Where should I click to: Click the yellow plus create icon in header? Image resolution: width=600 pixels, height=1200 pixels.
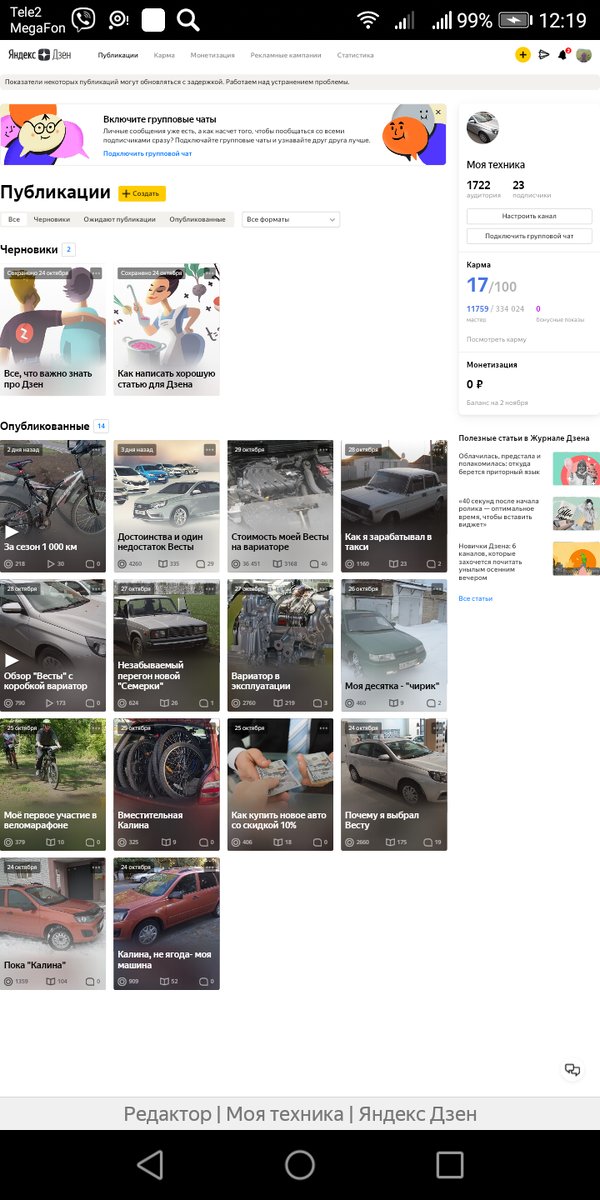coord(522,55)
